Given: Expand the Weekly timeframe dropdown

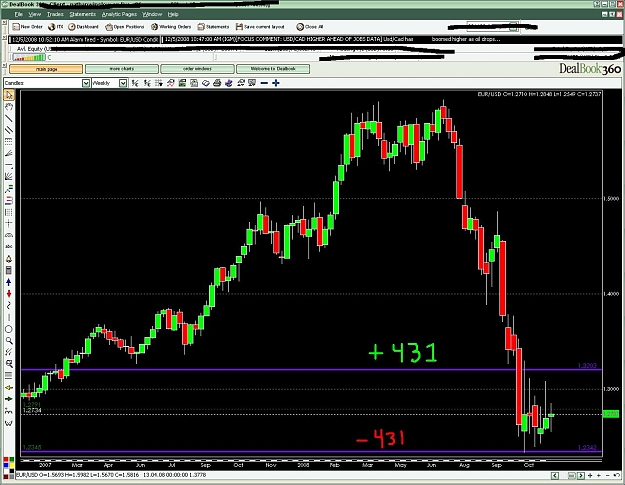Looking at the screenshot, I should point(123,83).
